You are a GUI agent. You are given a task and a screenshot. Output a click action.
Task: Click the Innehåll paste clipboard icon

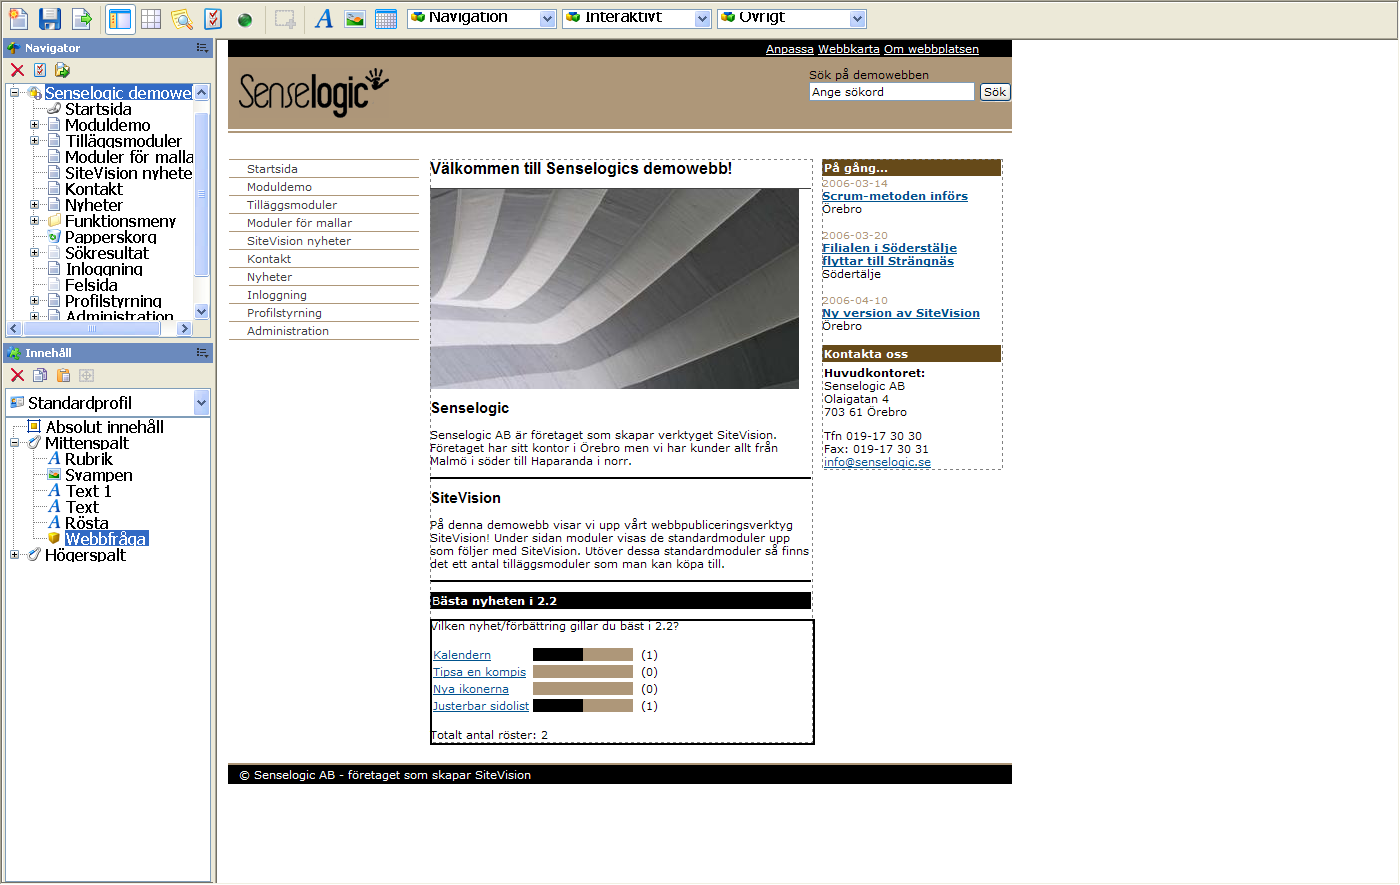coord(63,375)
